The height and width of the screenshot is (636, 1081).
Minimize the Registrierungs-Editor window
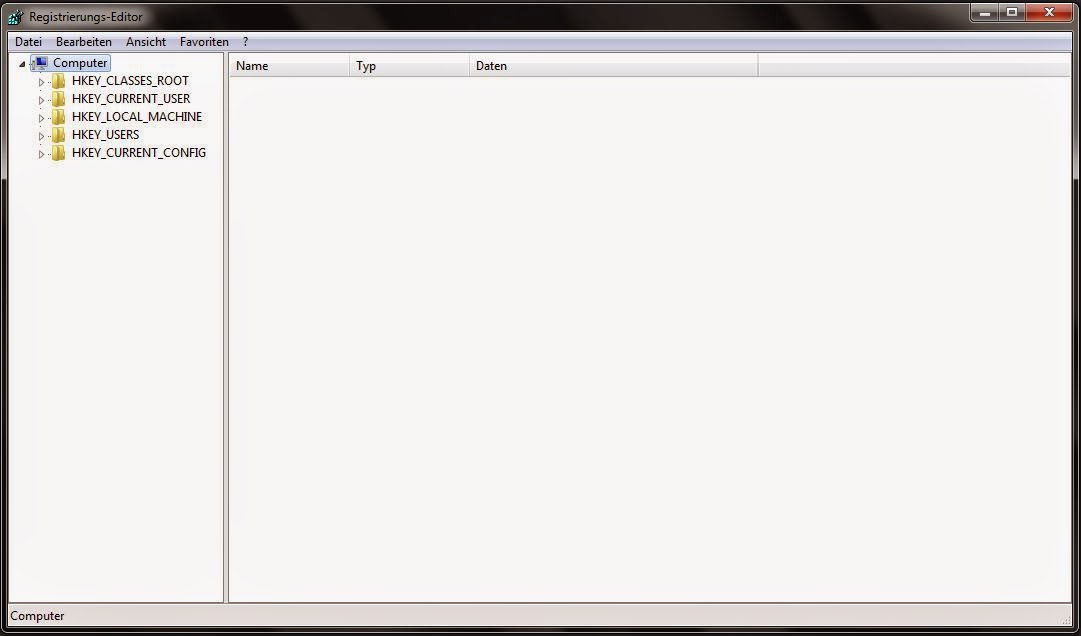(x=985, y=12)
